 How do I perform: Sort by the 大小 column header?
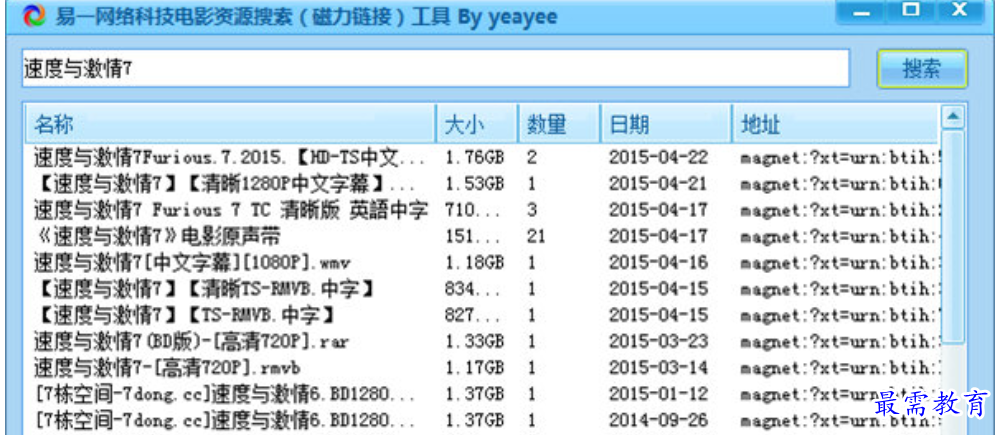(x=477, y=123)
